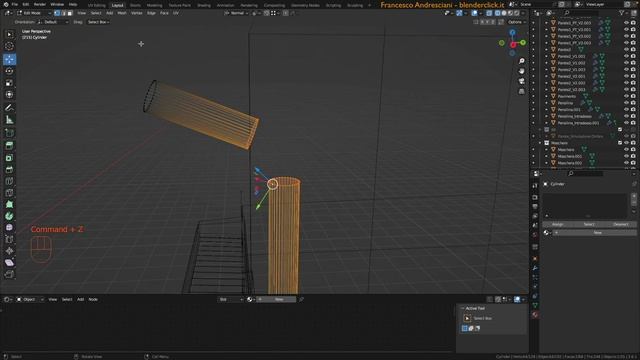Select the Loop Cut tool
The height and width of the screenshot is (360, 640).
tap(9, 181)
